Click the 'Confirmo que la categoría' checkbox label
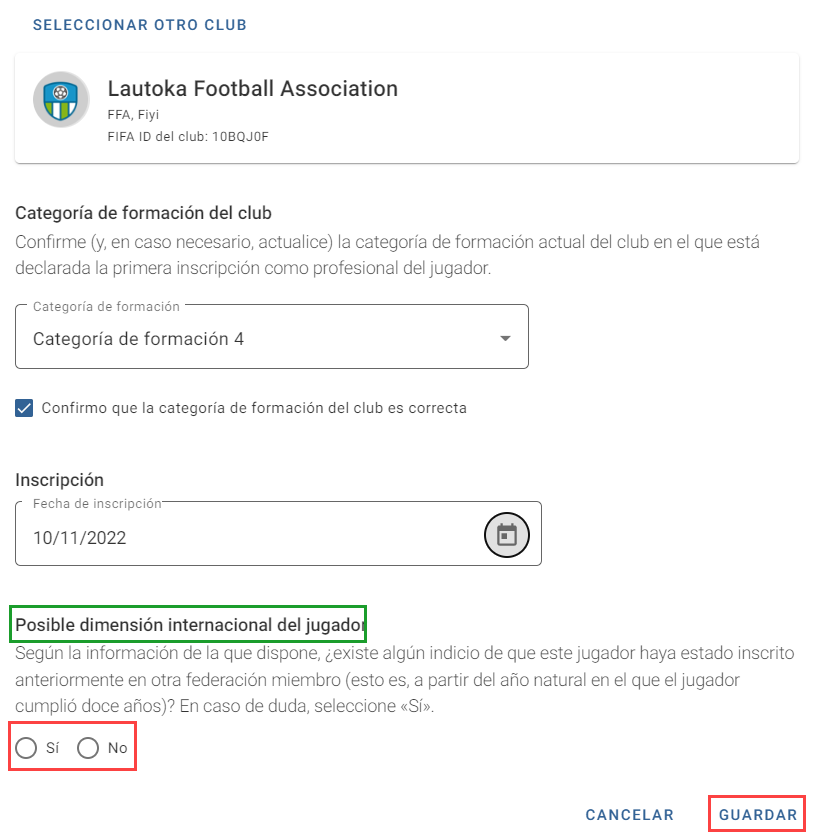820x838 pixels. [254, 408]
